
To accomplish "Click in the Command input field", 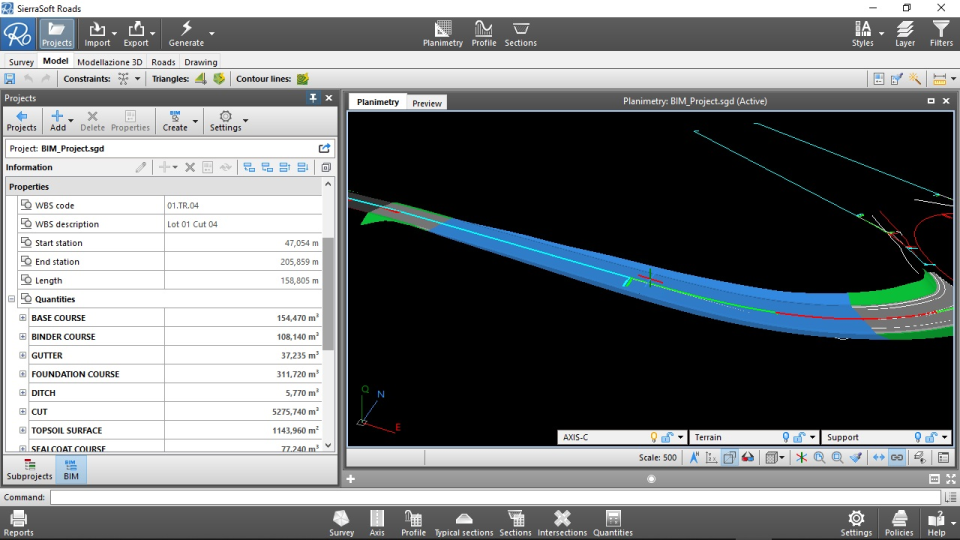I will click(x=494, y=497).
